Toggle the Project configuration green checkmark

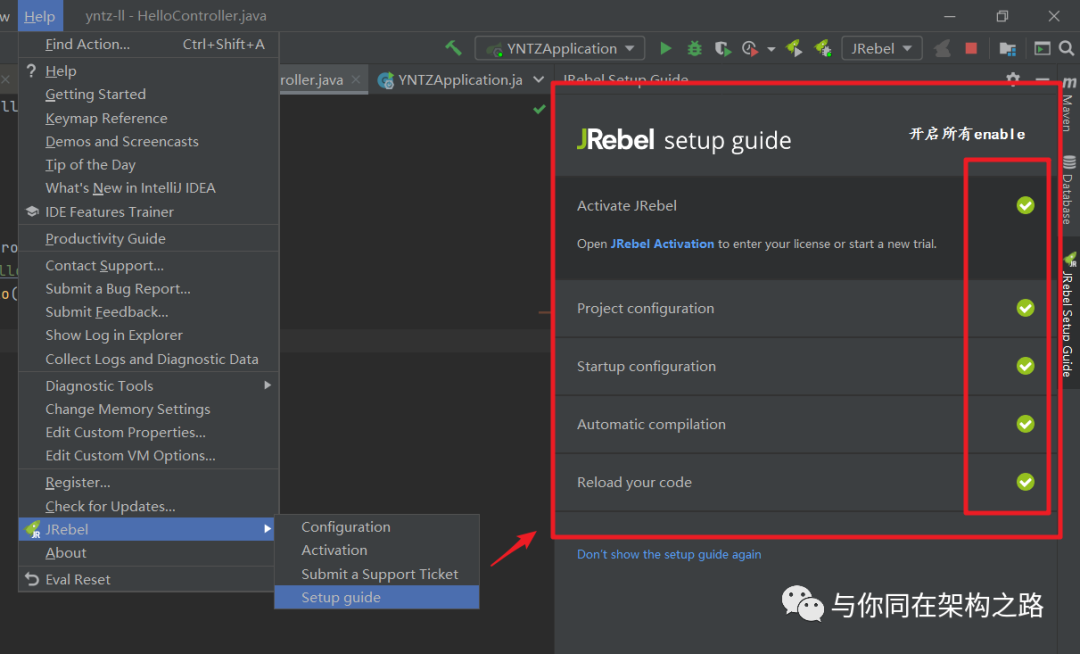click(1025, 308)
